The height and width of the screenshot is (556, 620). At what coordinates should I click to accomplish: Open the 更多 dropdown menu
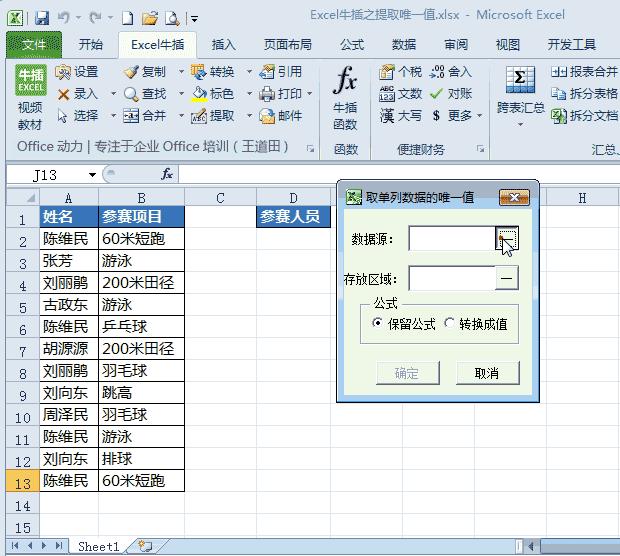[480, 116]
